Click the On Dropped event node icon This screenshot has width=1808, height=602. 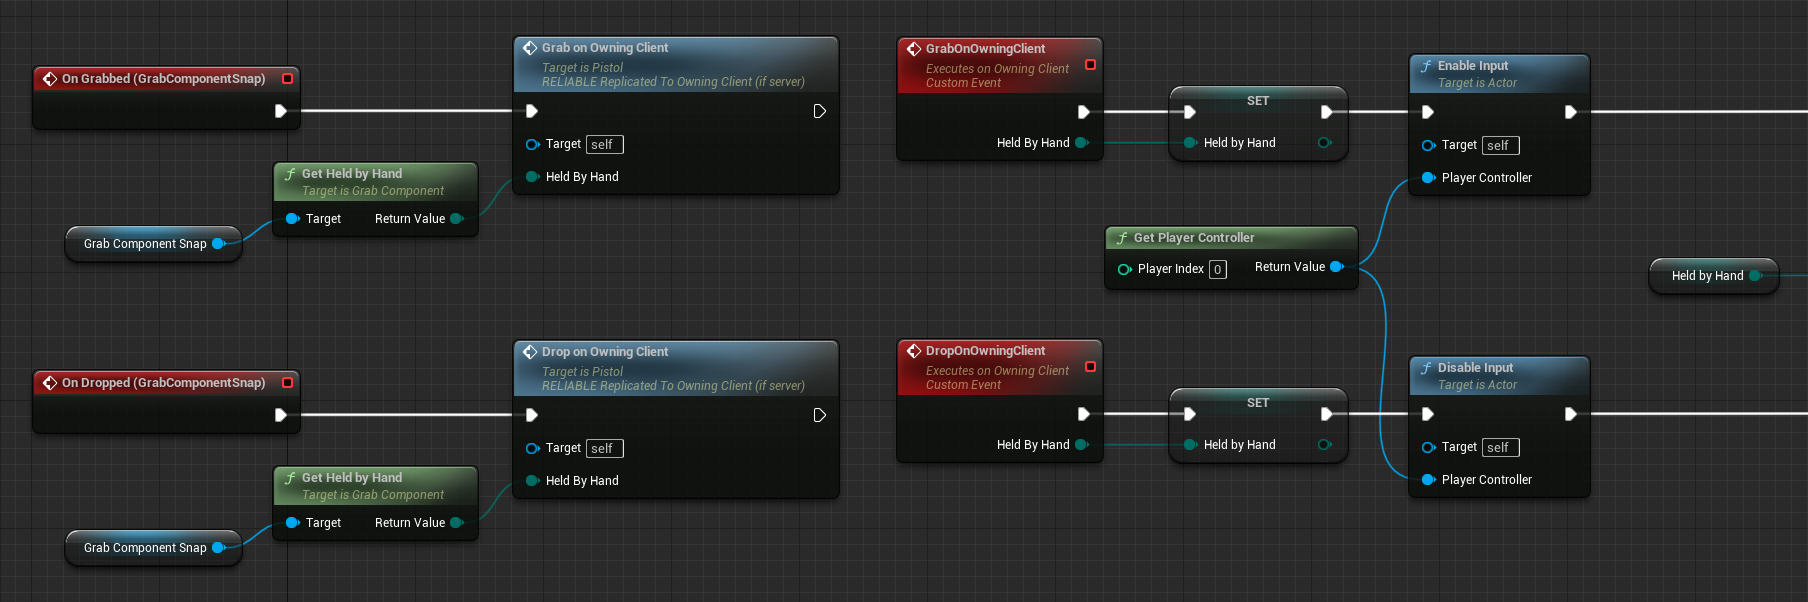50,382
